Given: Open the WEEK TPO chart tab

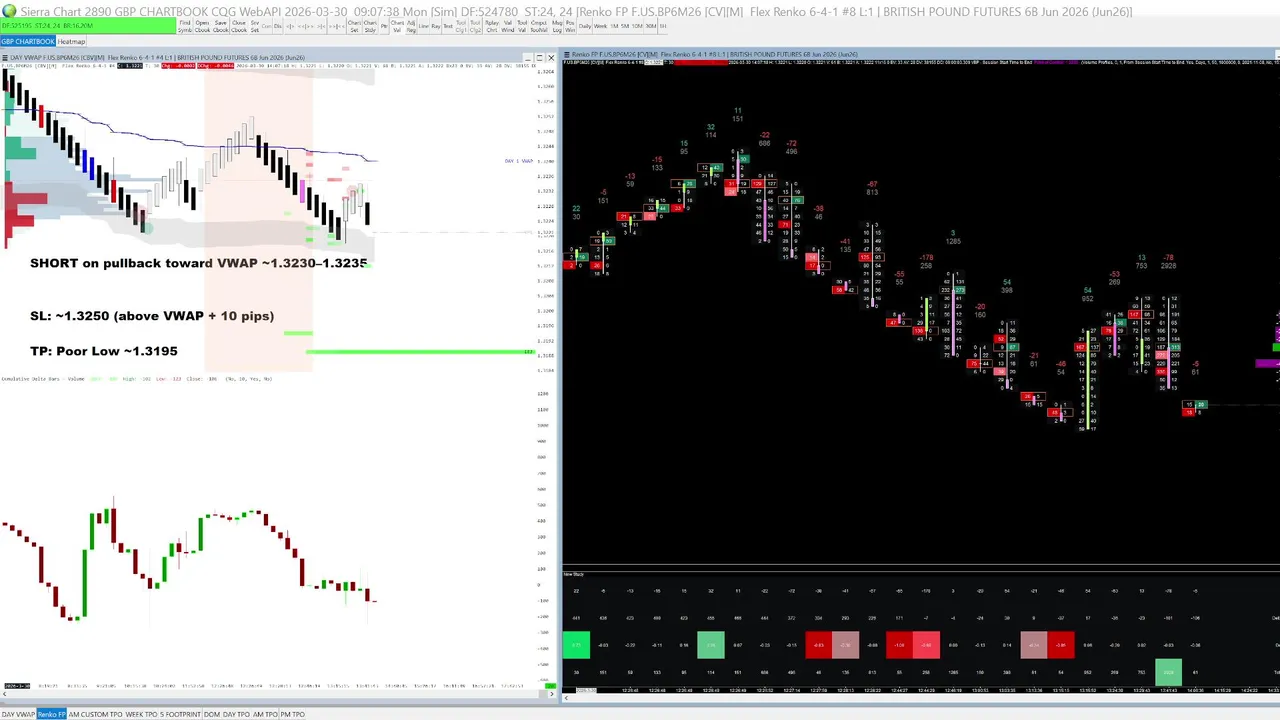Looking at the screenshot, I should 141,714.
